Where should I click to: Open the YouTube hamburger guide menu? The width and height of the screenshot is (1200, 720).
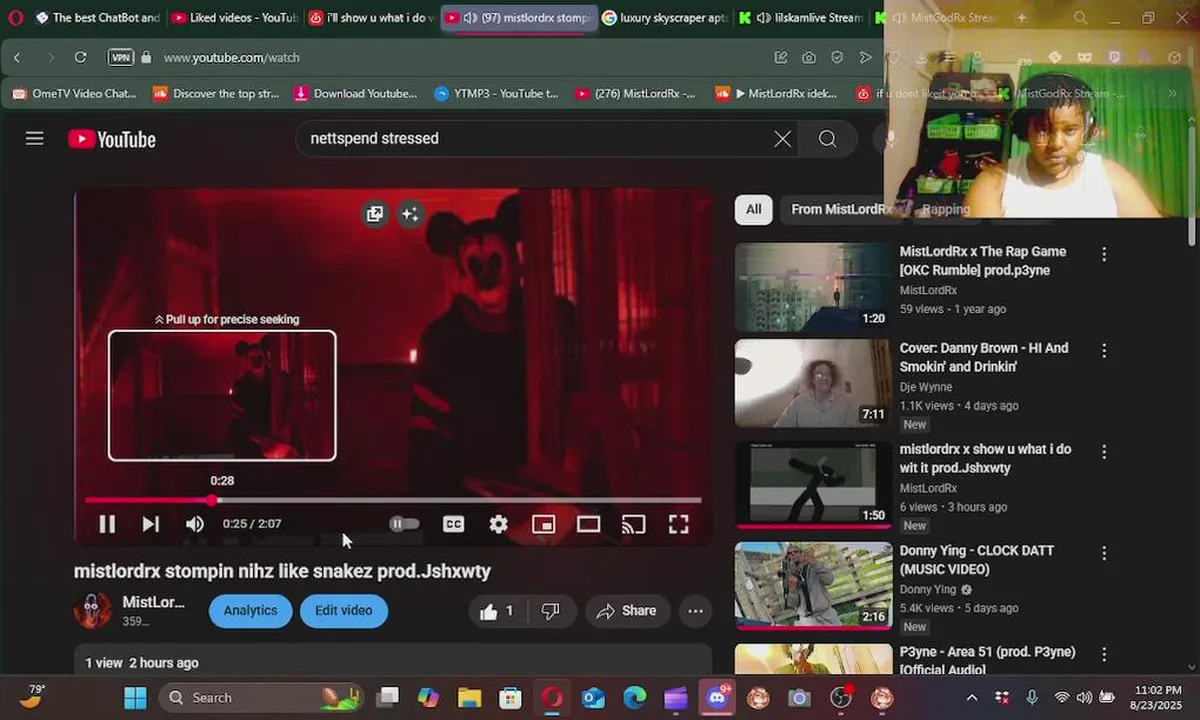(35, 138)
